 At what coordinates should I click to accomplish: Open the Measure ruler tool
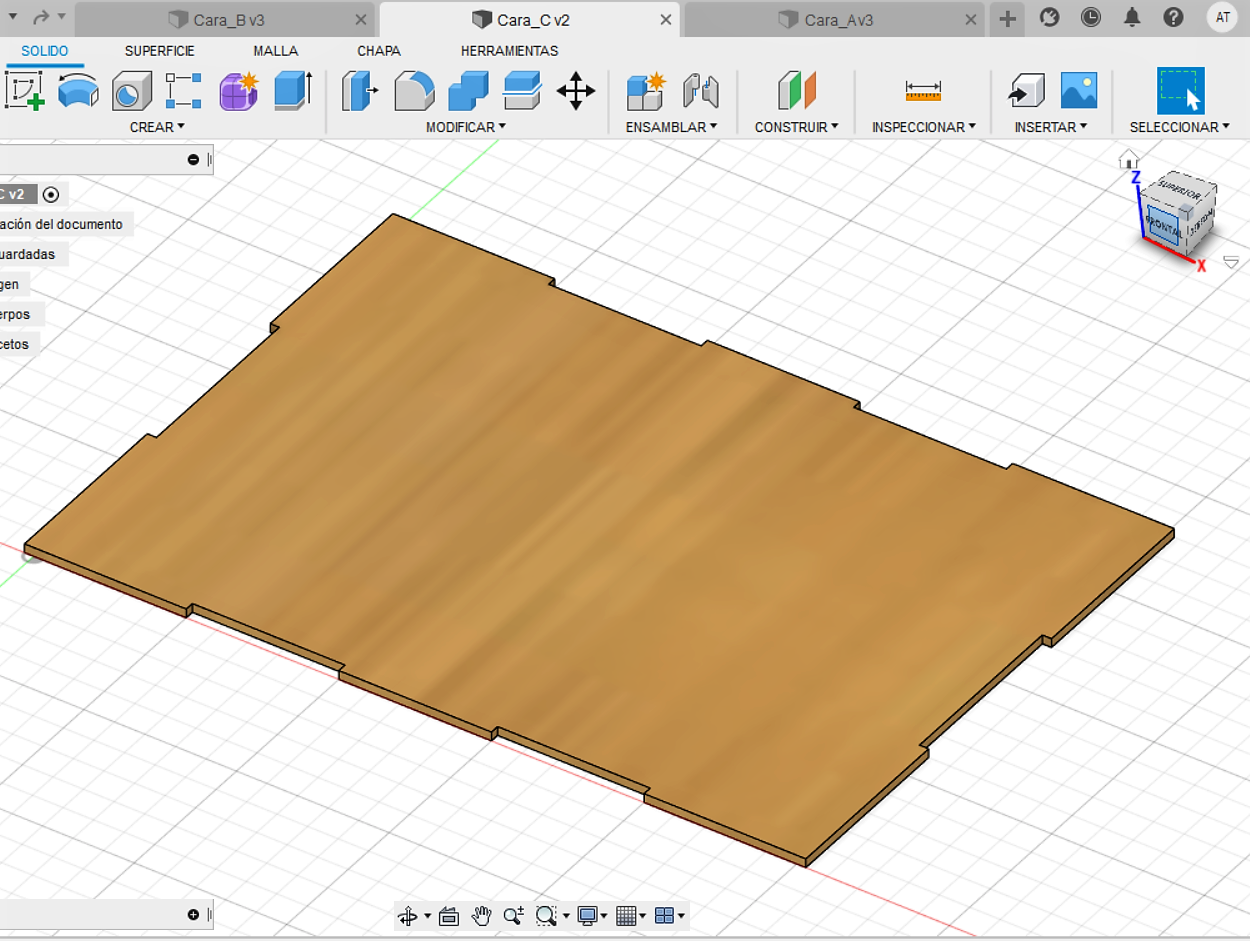(x=923, y=90)
